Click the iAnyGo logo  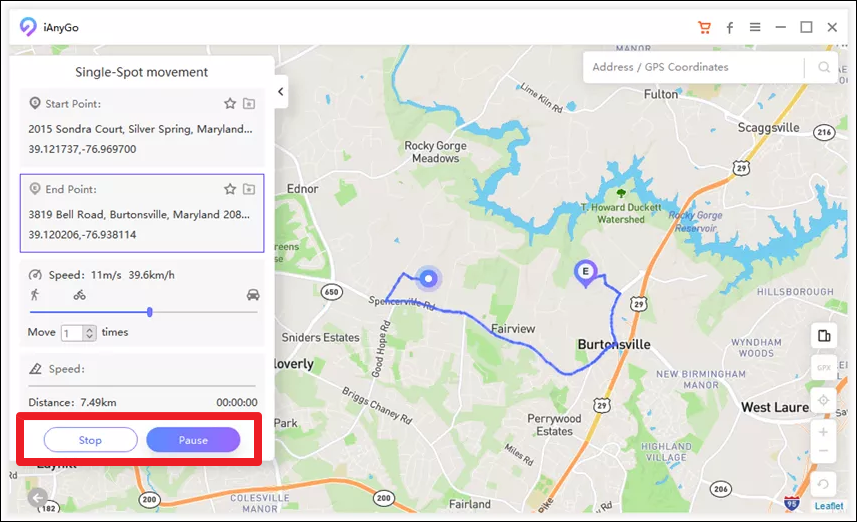click(28, 27)
